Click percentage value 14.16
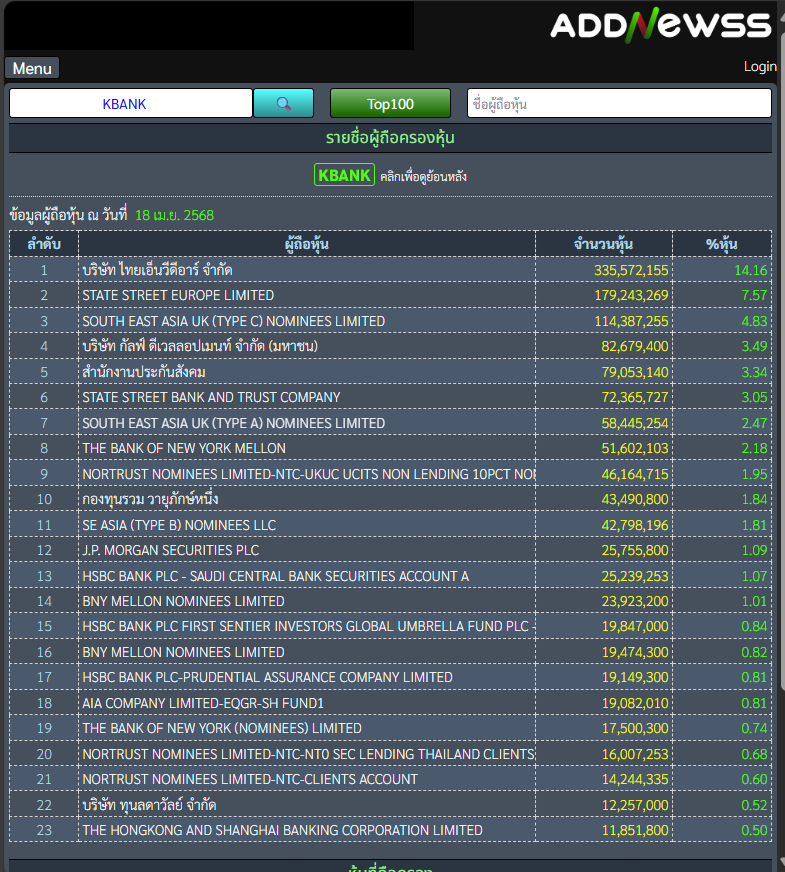785x872 pixels. (751, 270)
